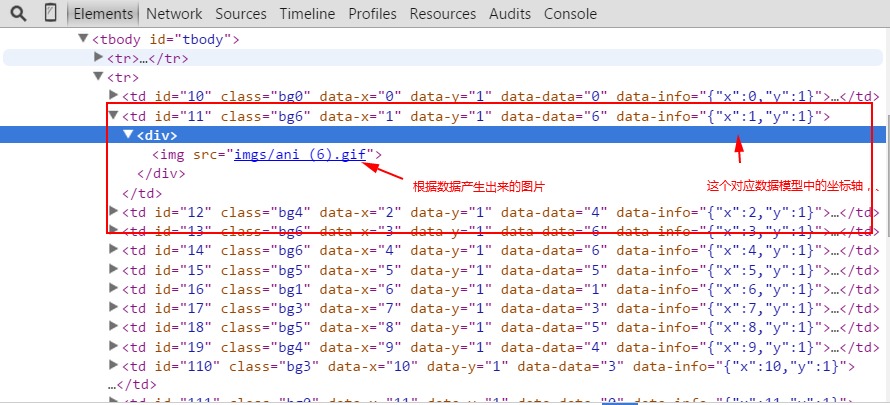This screenshot has width=890, height=405.
Task: Select the Elements tab
Action: (x=102, y=14)
